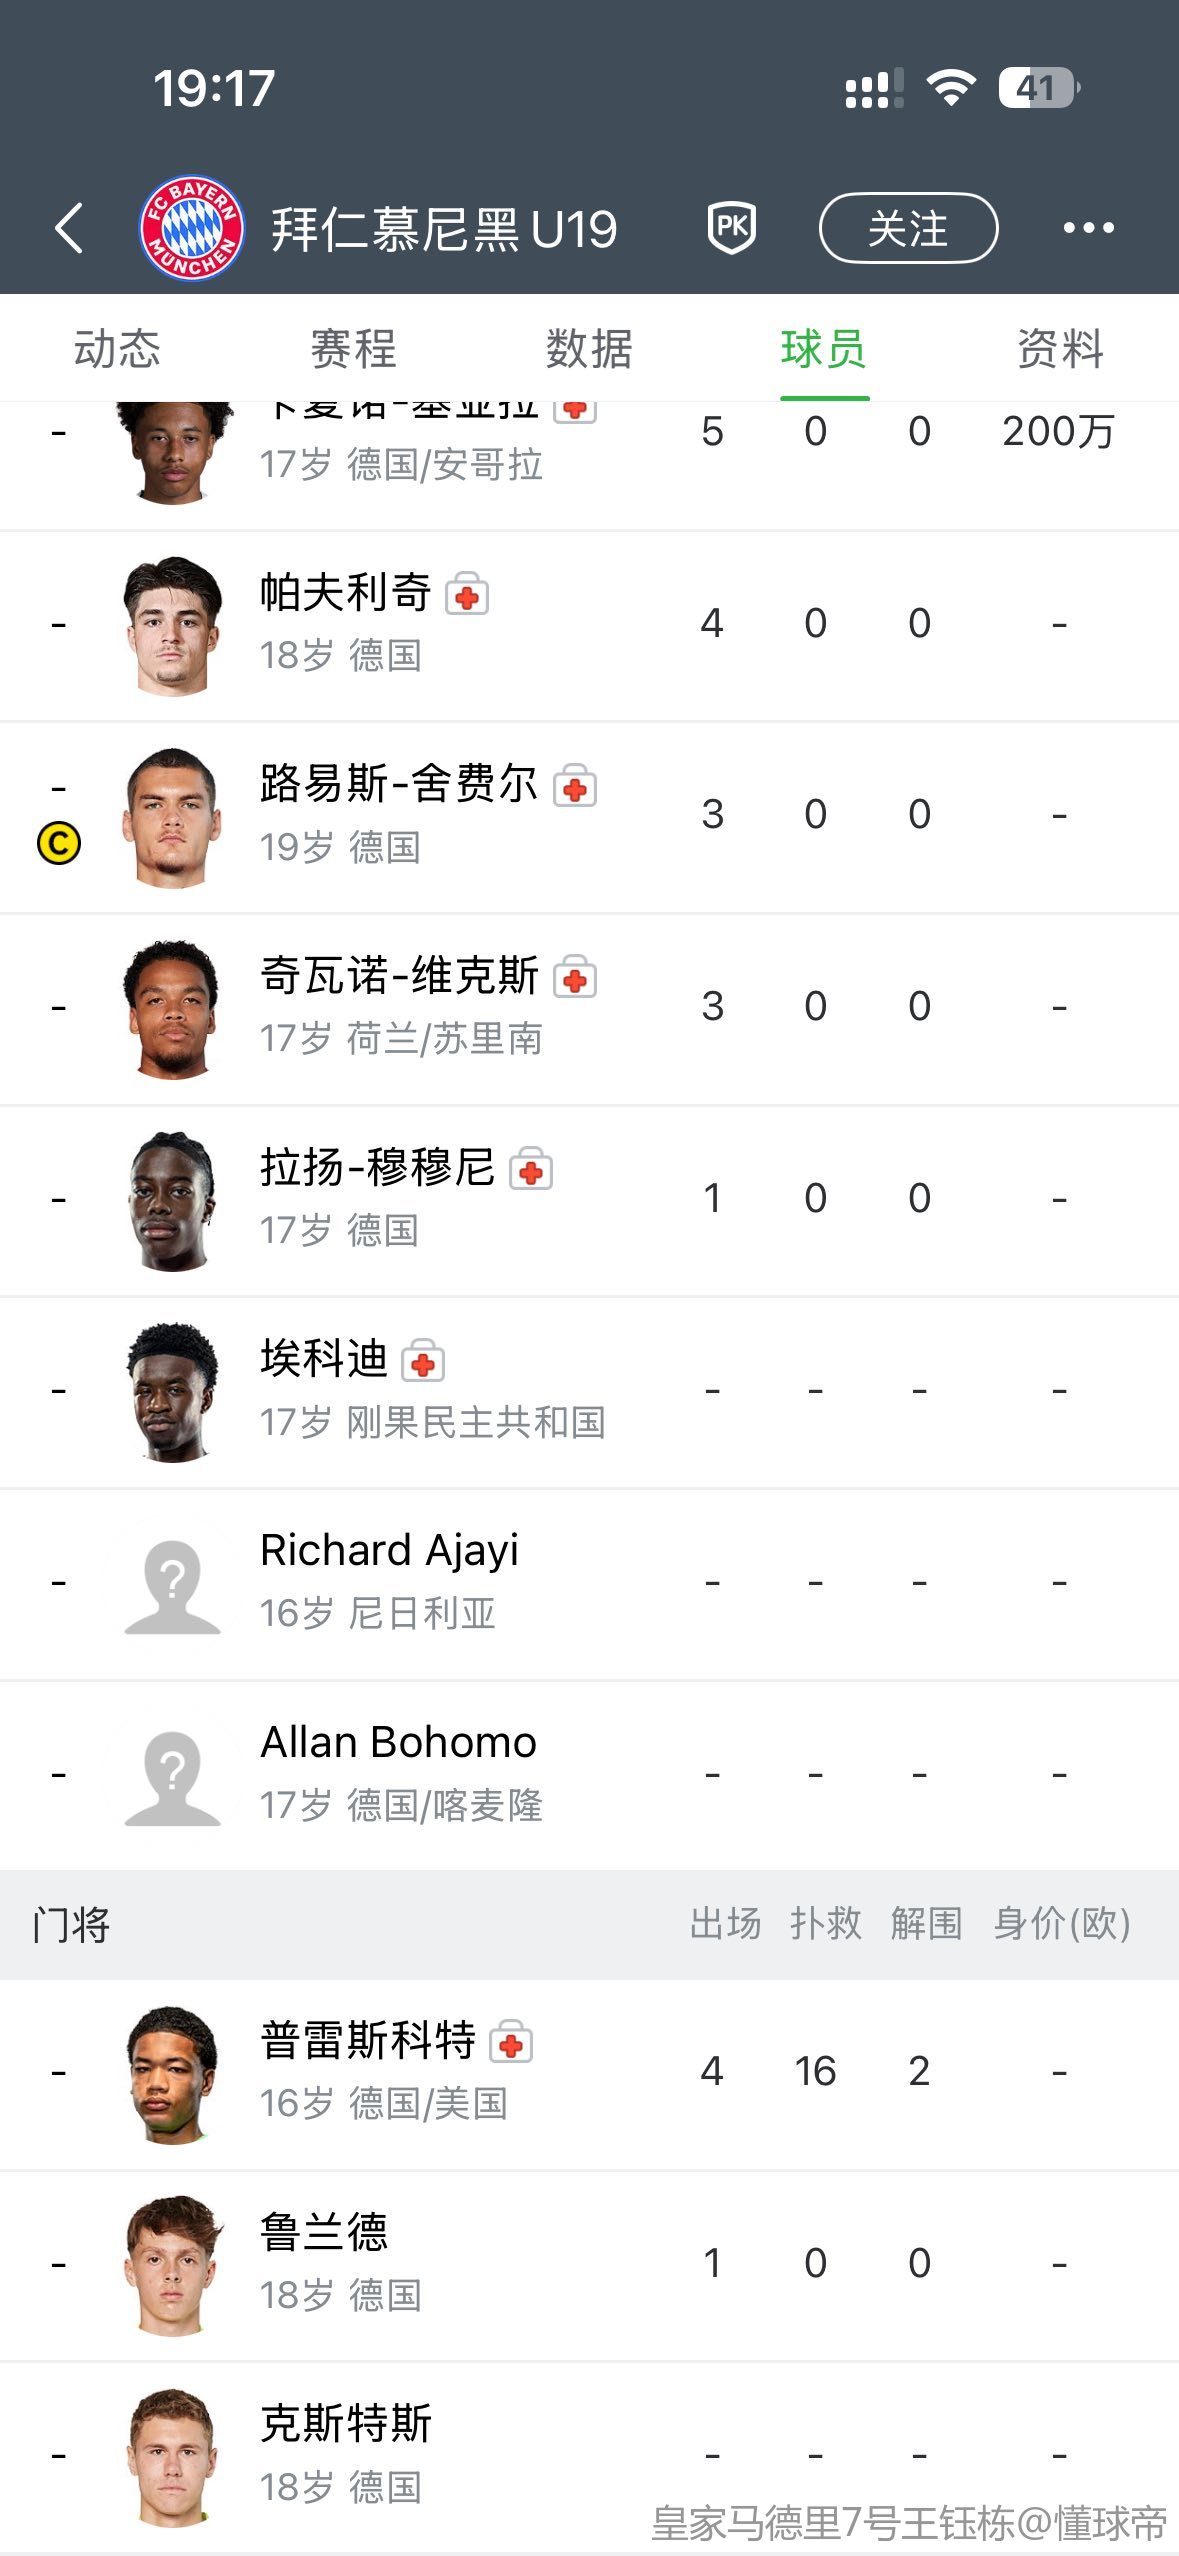Switch to the 动态 tab
This screenshot has height=2556, width=1179.
pyautogui.click(x=117, y=349)
